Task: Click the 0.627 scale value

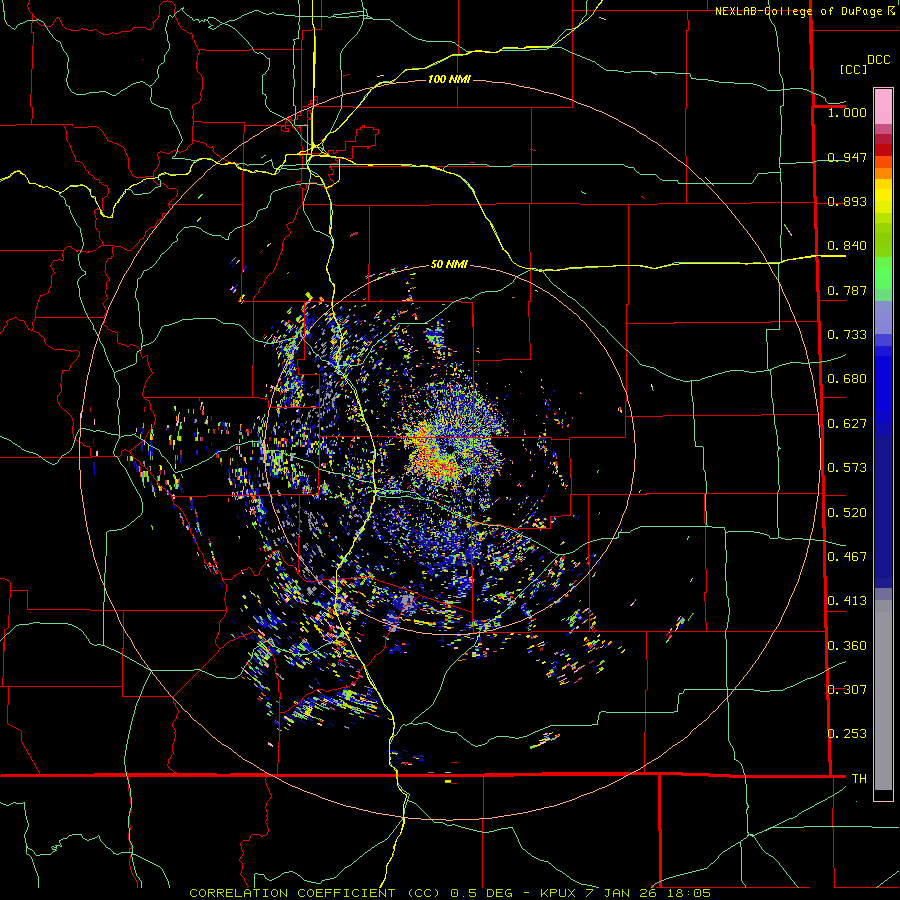Action: (847, 424)
